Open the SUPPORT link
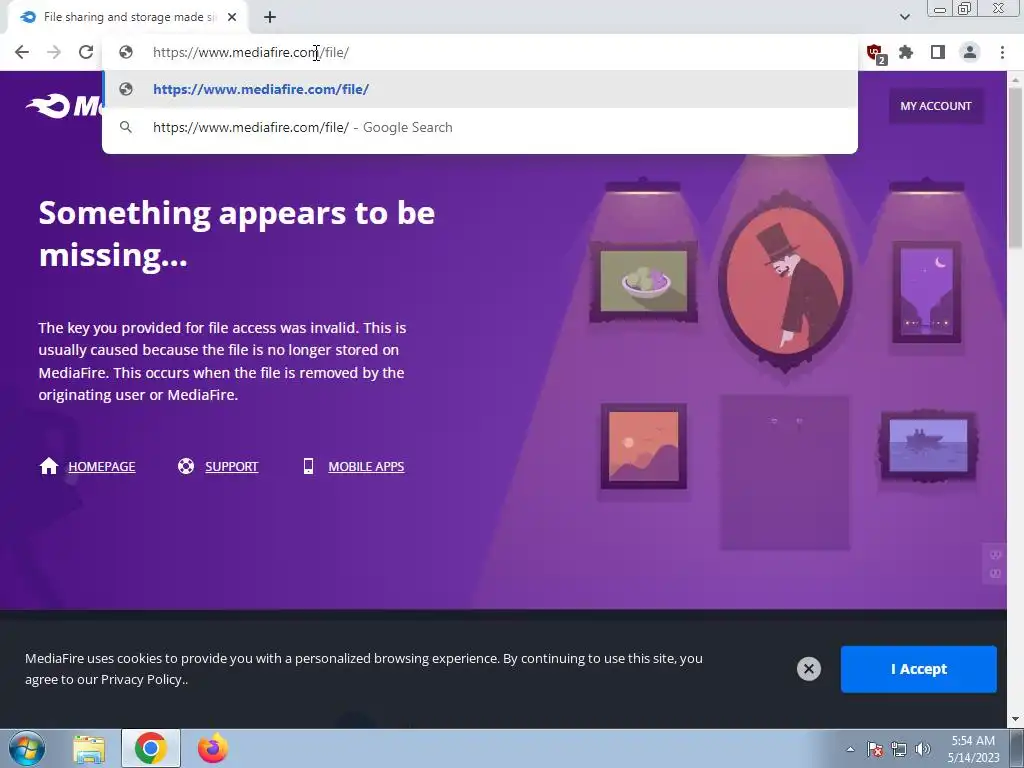Image resolution: width=1024 pixels, height=768 pixels. pyautogui.click(x=232, y=467)
